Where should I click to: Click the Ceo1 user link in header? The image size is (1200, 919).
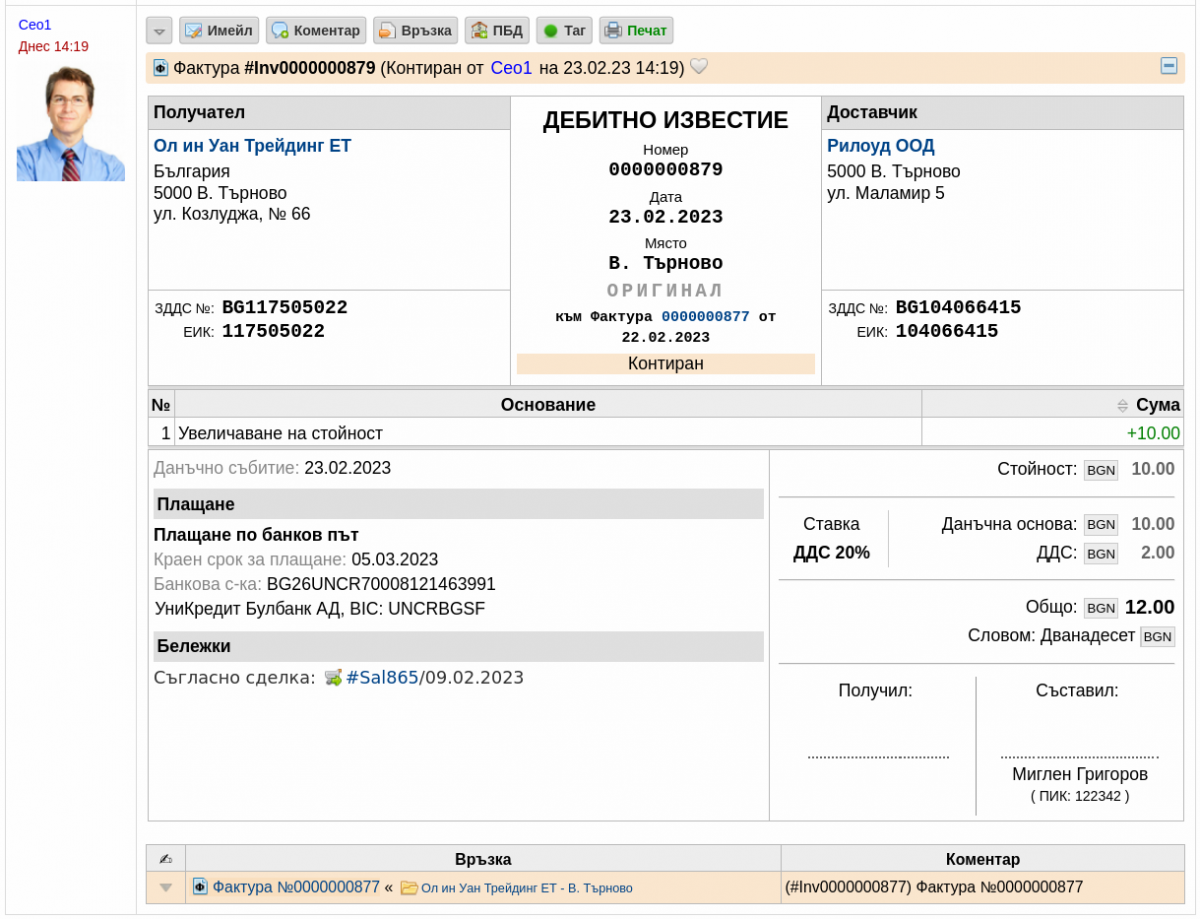coord(511,68)
